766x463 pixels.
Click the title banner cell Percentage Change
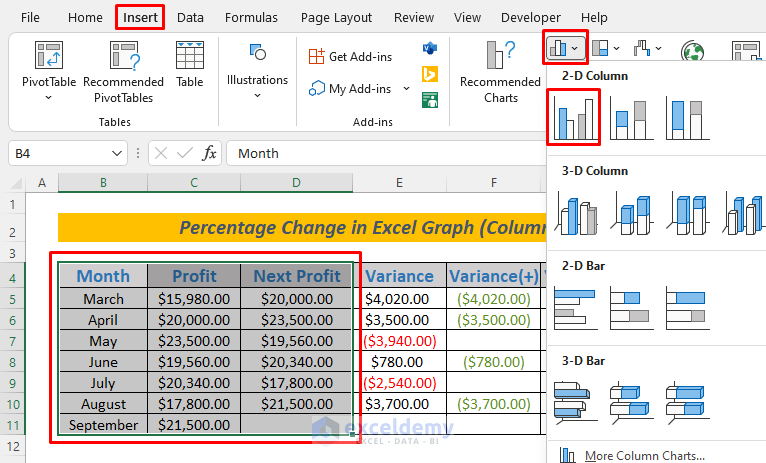point(302,228)
